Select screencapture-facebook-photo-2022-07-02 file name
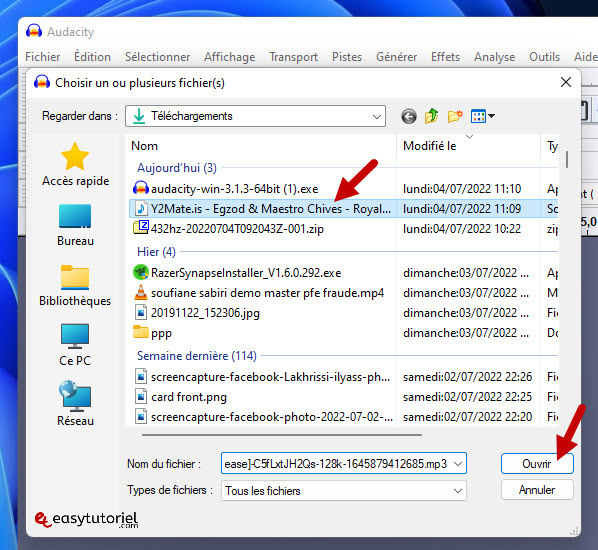 point(272,417)
